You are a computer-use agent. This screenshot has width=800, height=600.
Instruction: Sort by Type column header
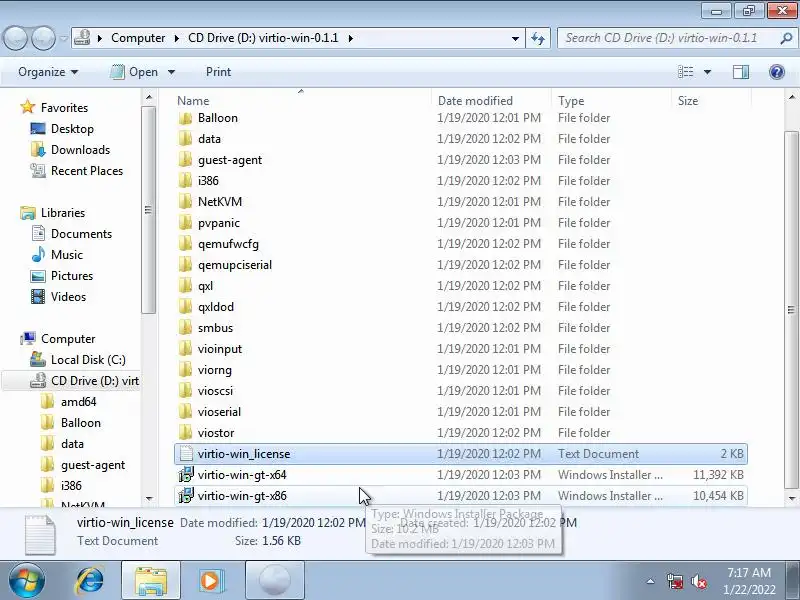pos(611,101)
